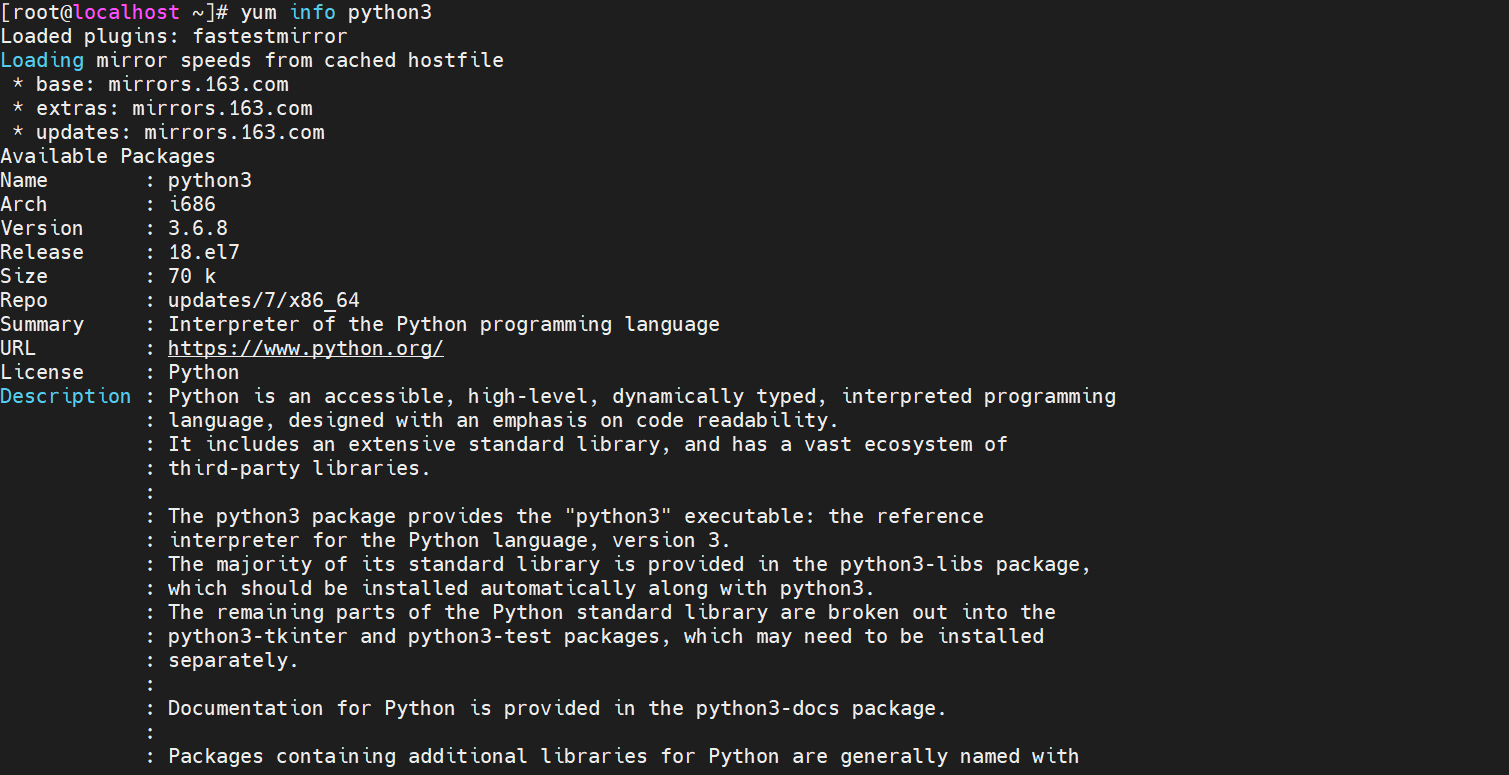The width and height of the screenshot is (1509, 775).
Task: Click the 'yum info python3' command text
Action: click(x=337, y=13)
